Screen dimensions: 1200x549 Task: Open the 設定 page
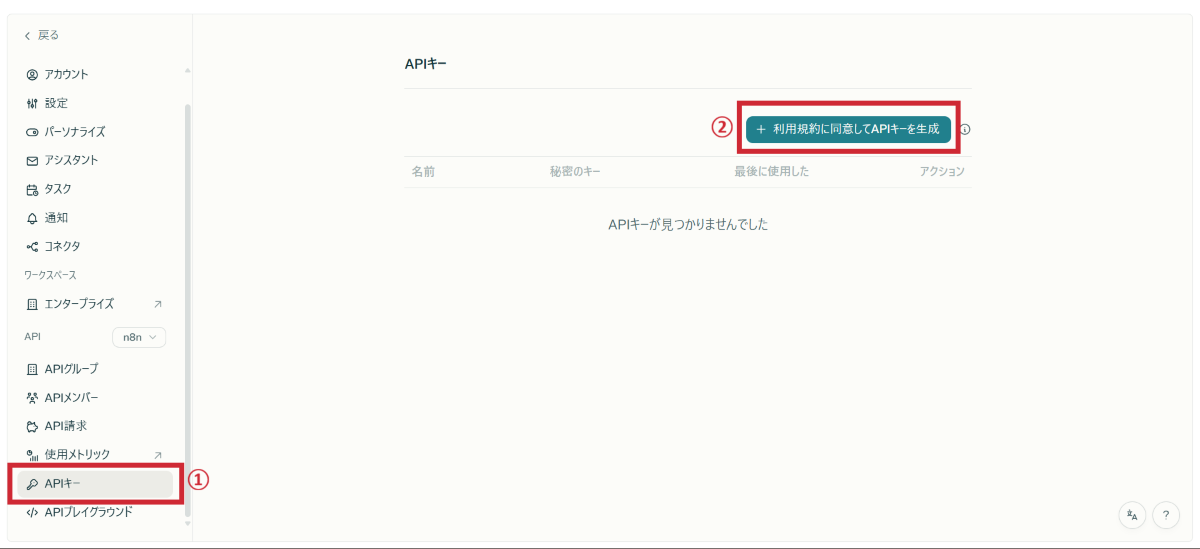(x=56, y=103)
